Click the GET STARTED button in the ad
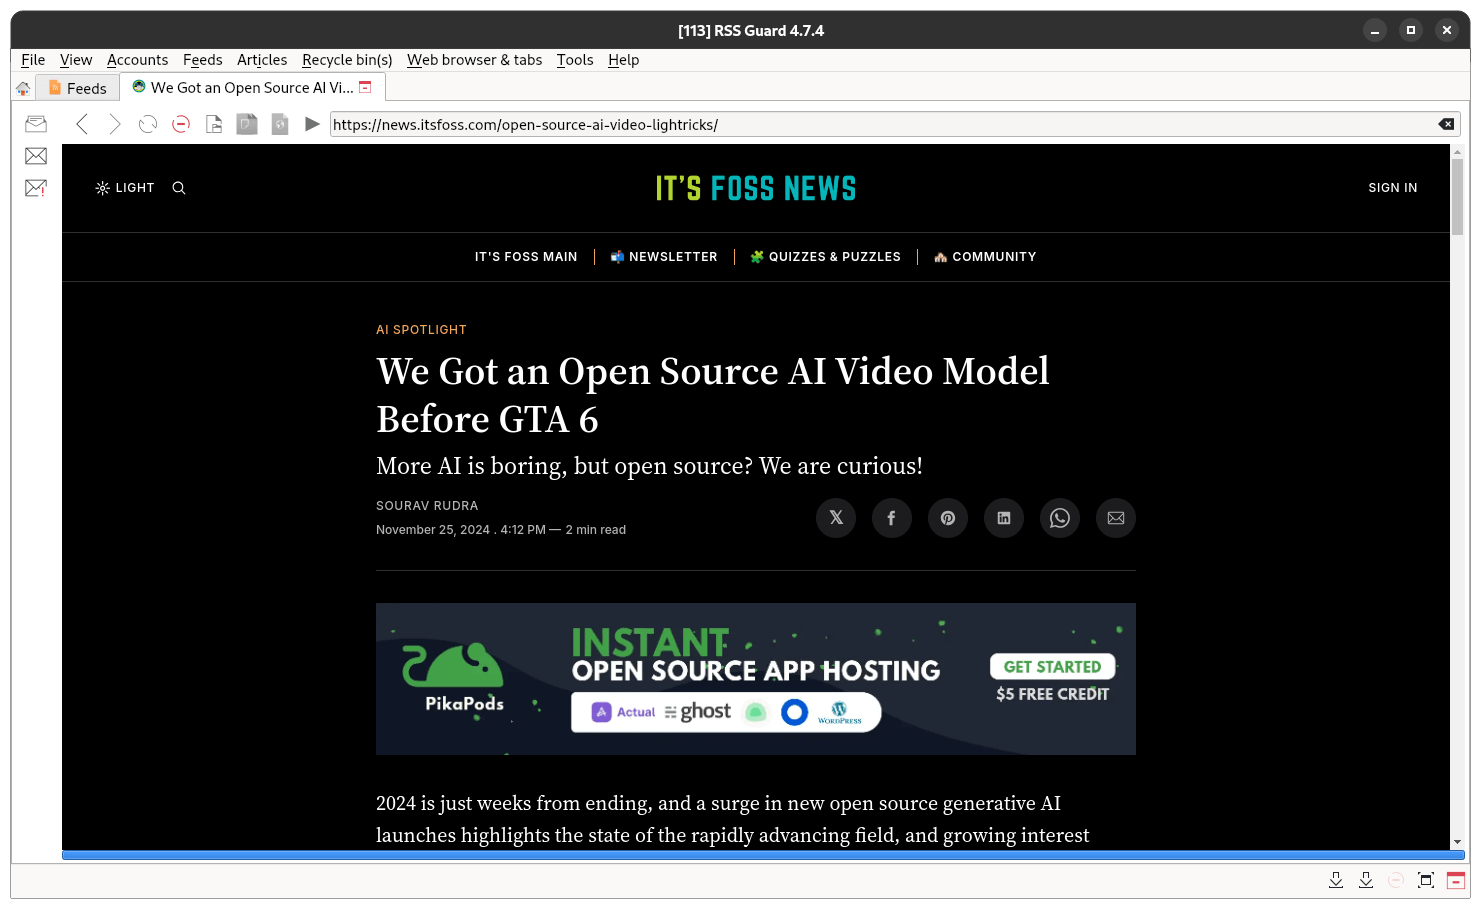The height and width of the screenshot is (909, 1481). click(x=1052, y=666)
